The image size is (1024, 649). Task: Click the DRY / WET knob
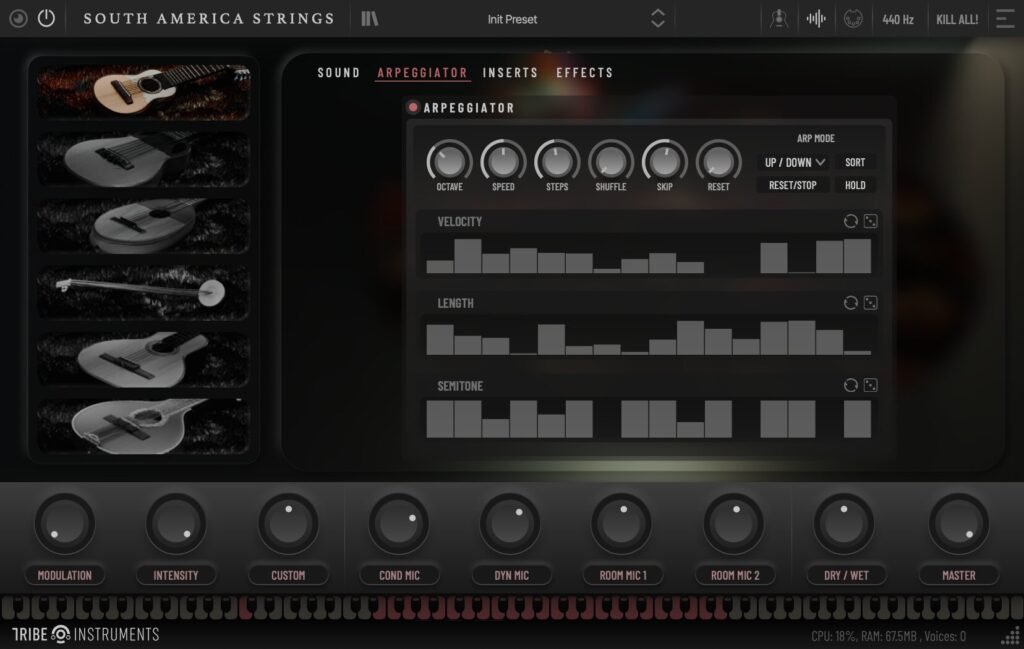(844, 524)
